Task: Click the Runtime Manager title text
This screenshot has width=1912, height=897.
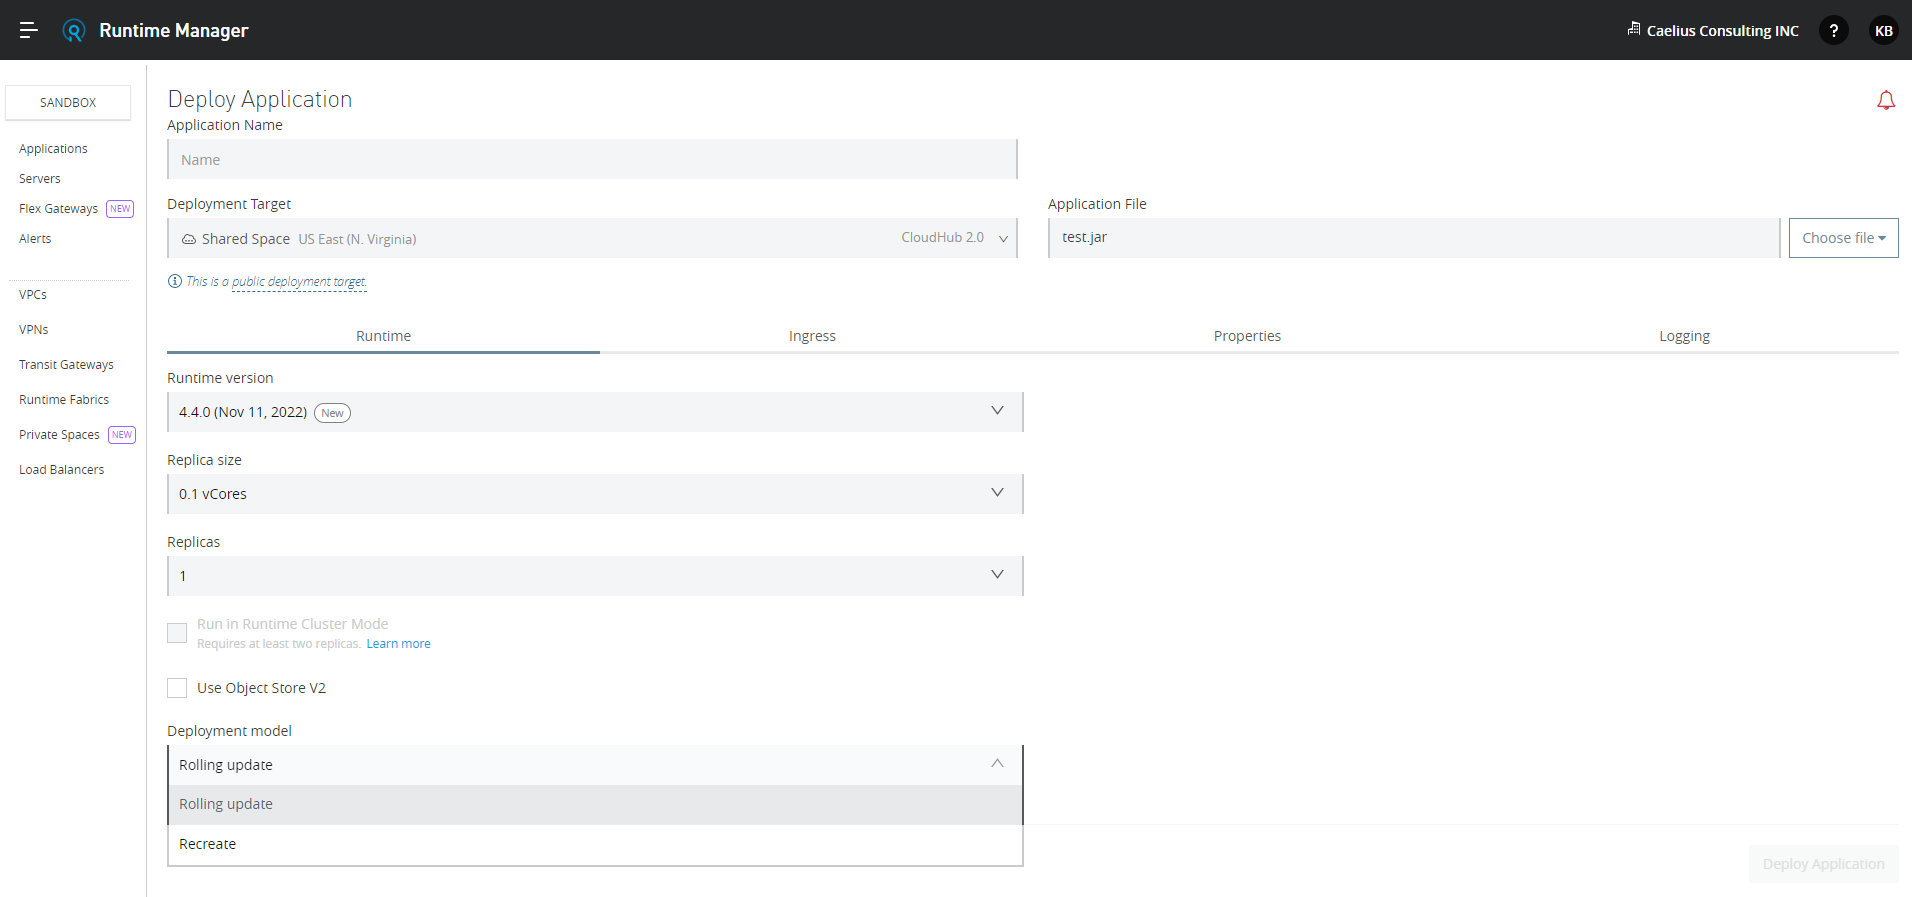Action: point(174,31)
